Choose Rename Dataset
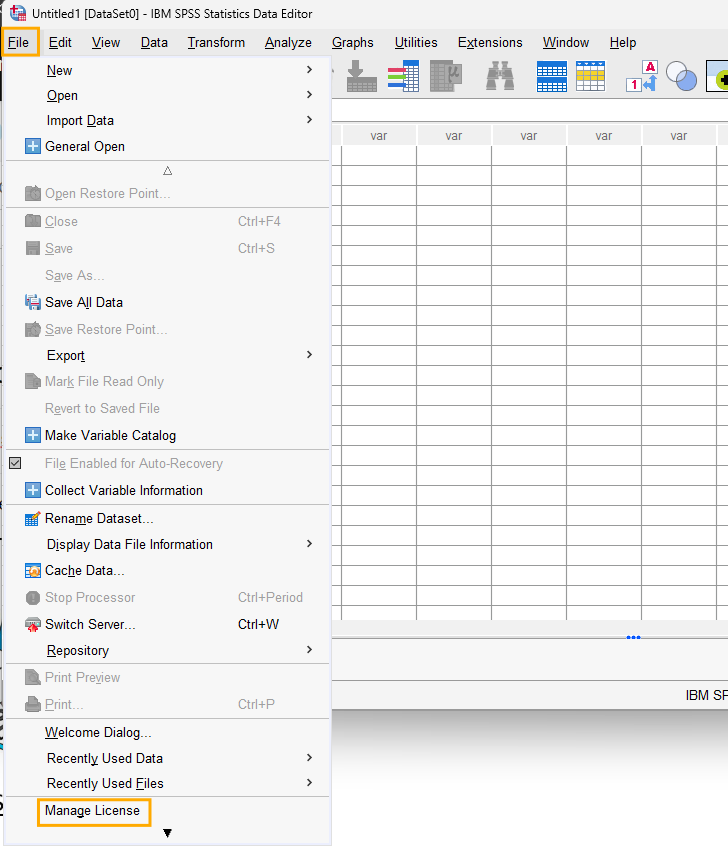Viewport: 728px width, 851px height. 168,518
